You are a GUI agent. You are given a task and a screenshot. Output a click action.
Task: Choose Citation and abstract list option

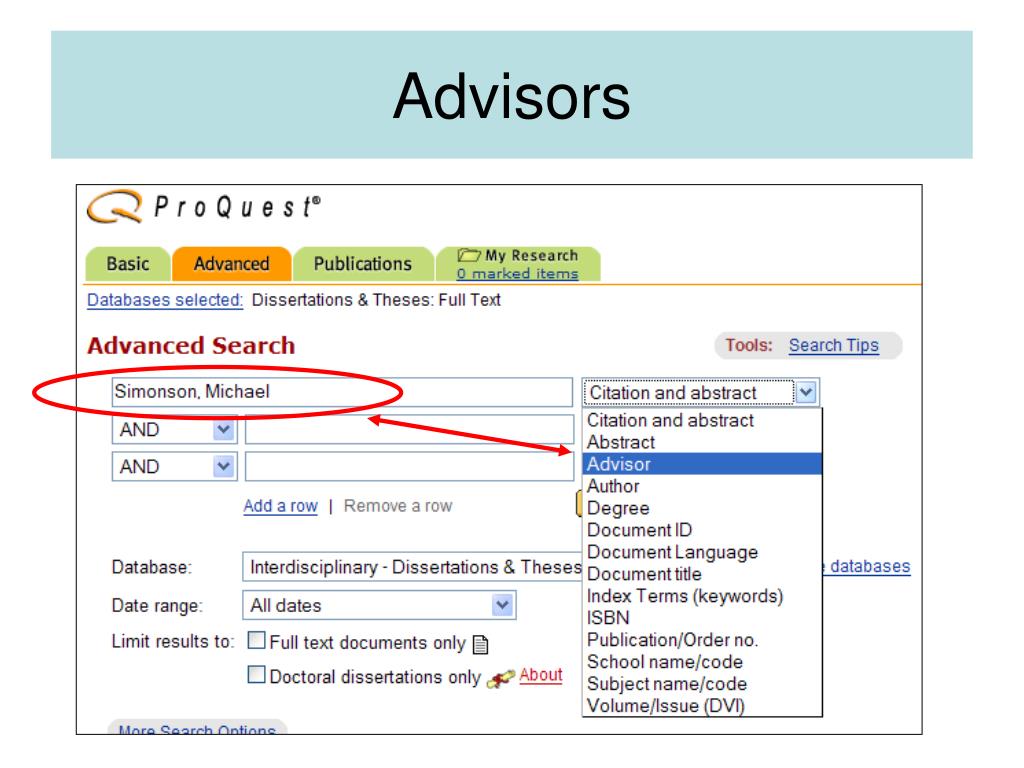701,420
